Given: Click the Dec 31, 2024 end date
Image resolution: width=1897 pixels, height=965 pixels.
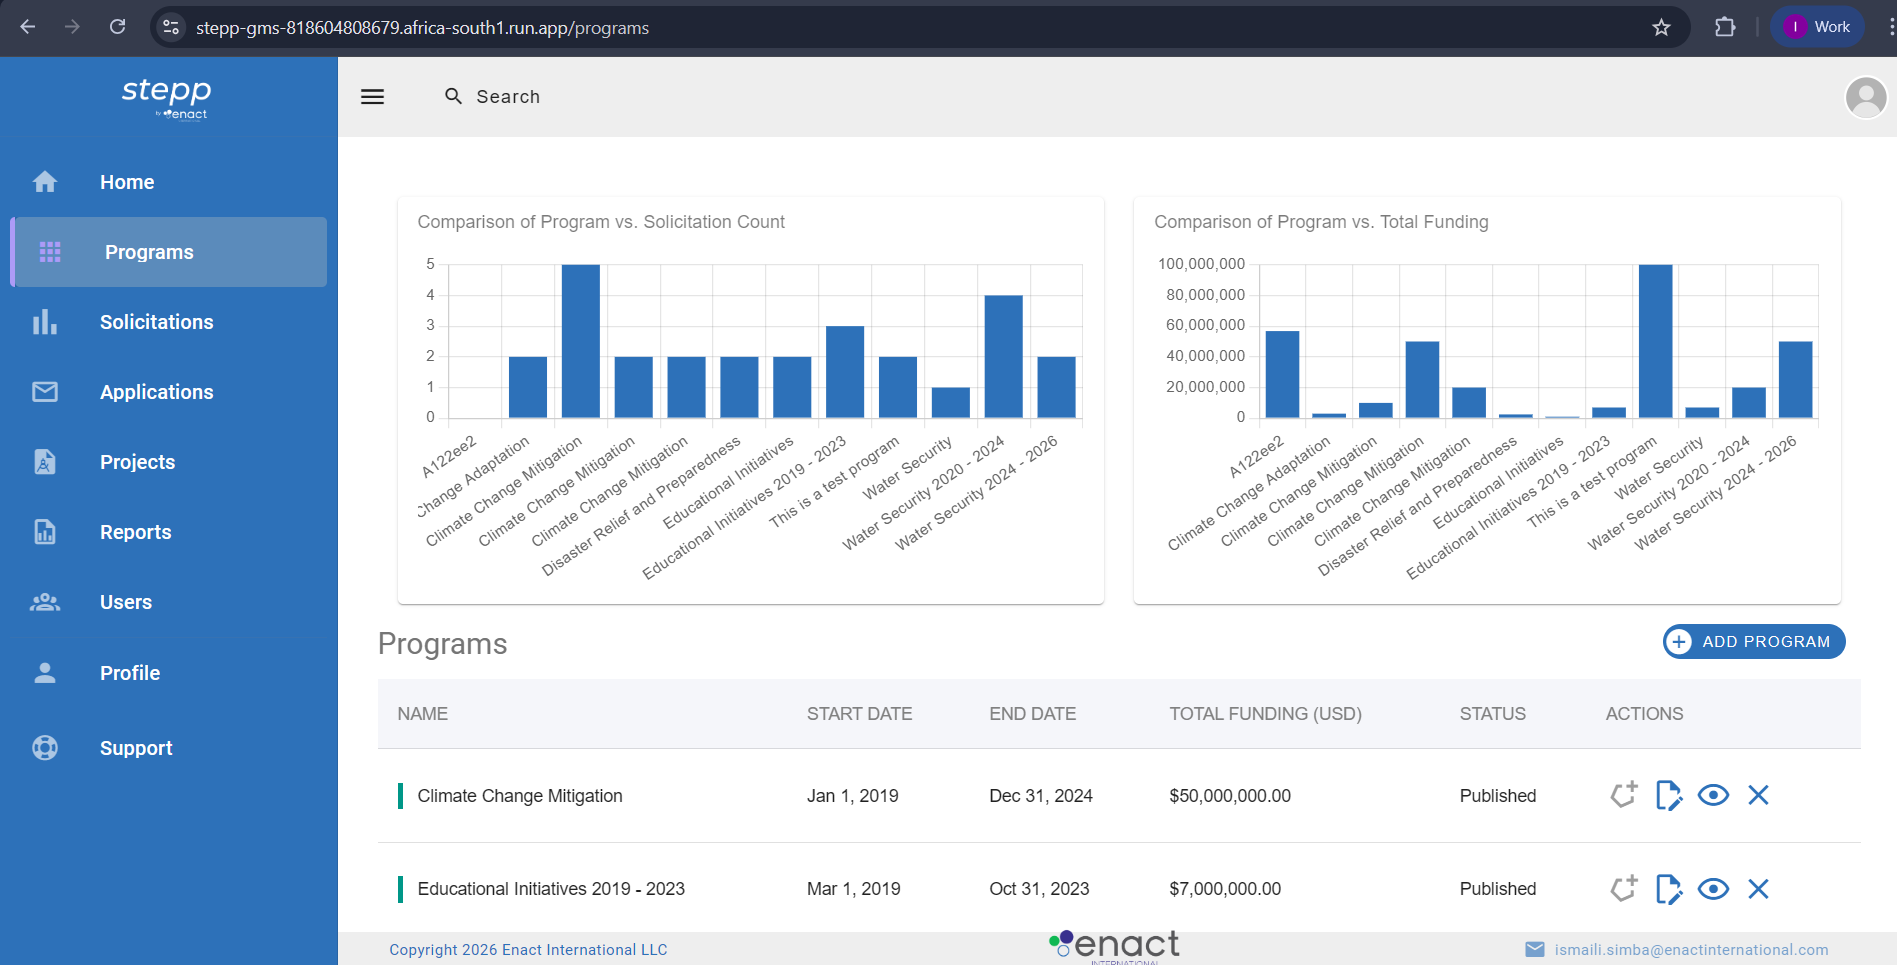Looking at the screenshot, I should 1041,796.
